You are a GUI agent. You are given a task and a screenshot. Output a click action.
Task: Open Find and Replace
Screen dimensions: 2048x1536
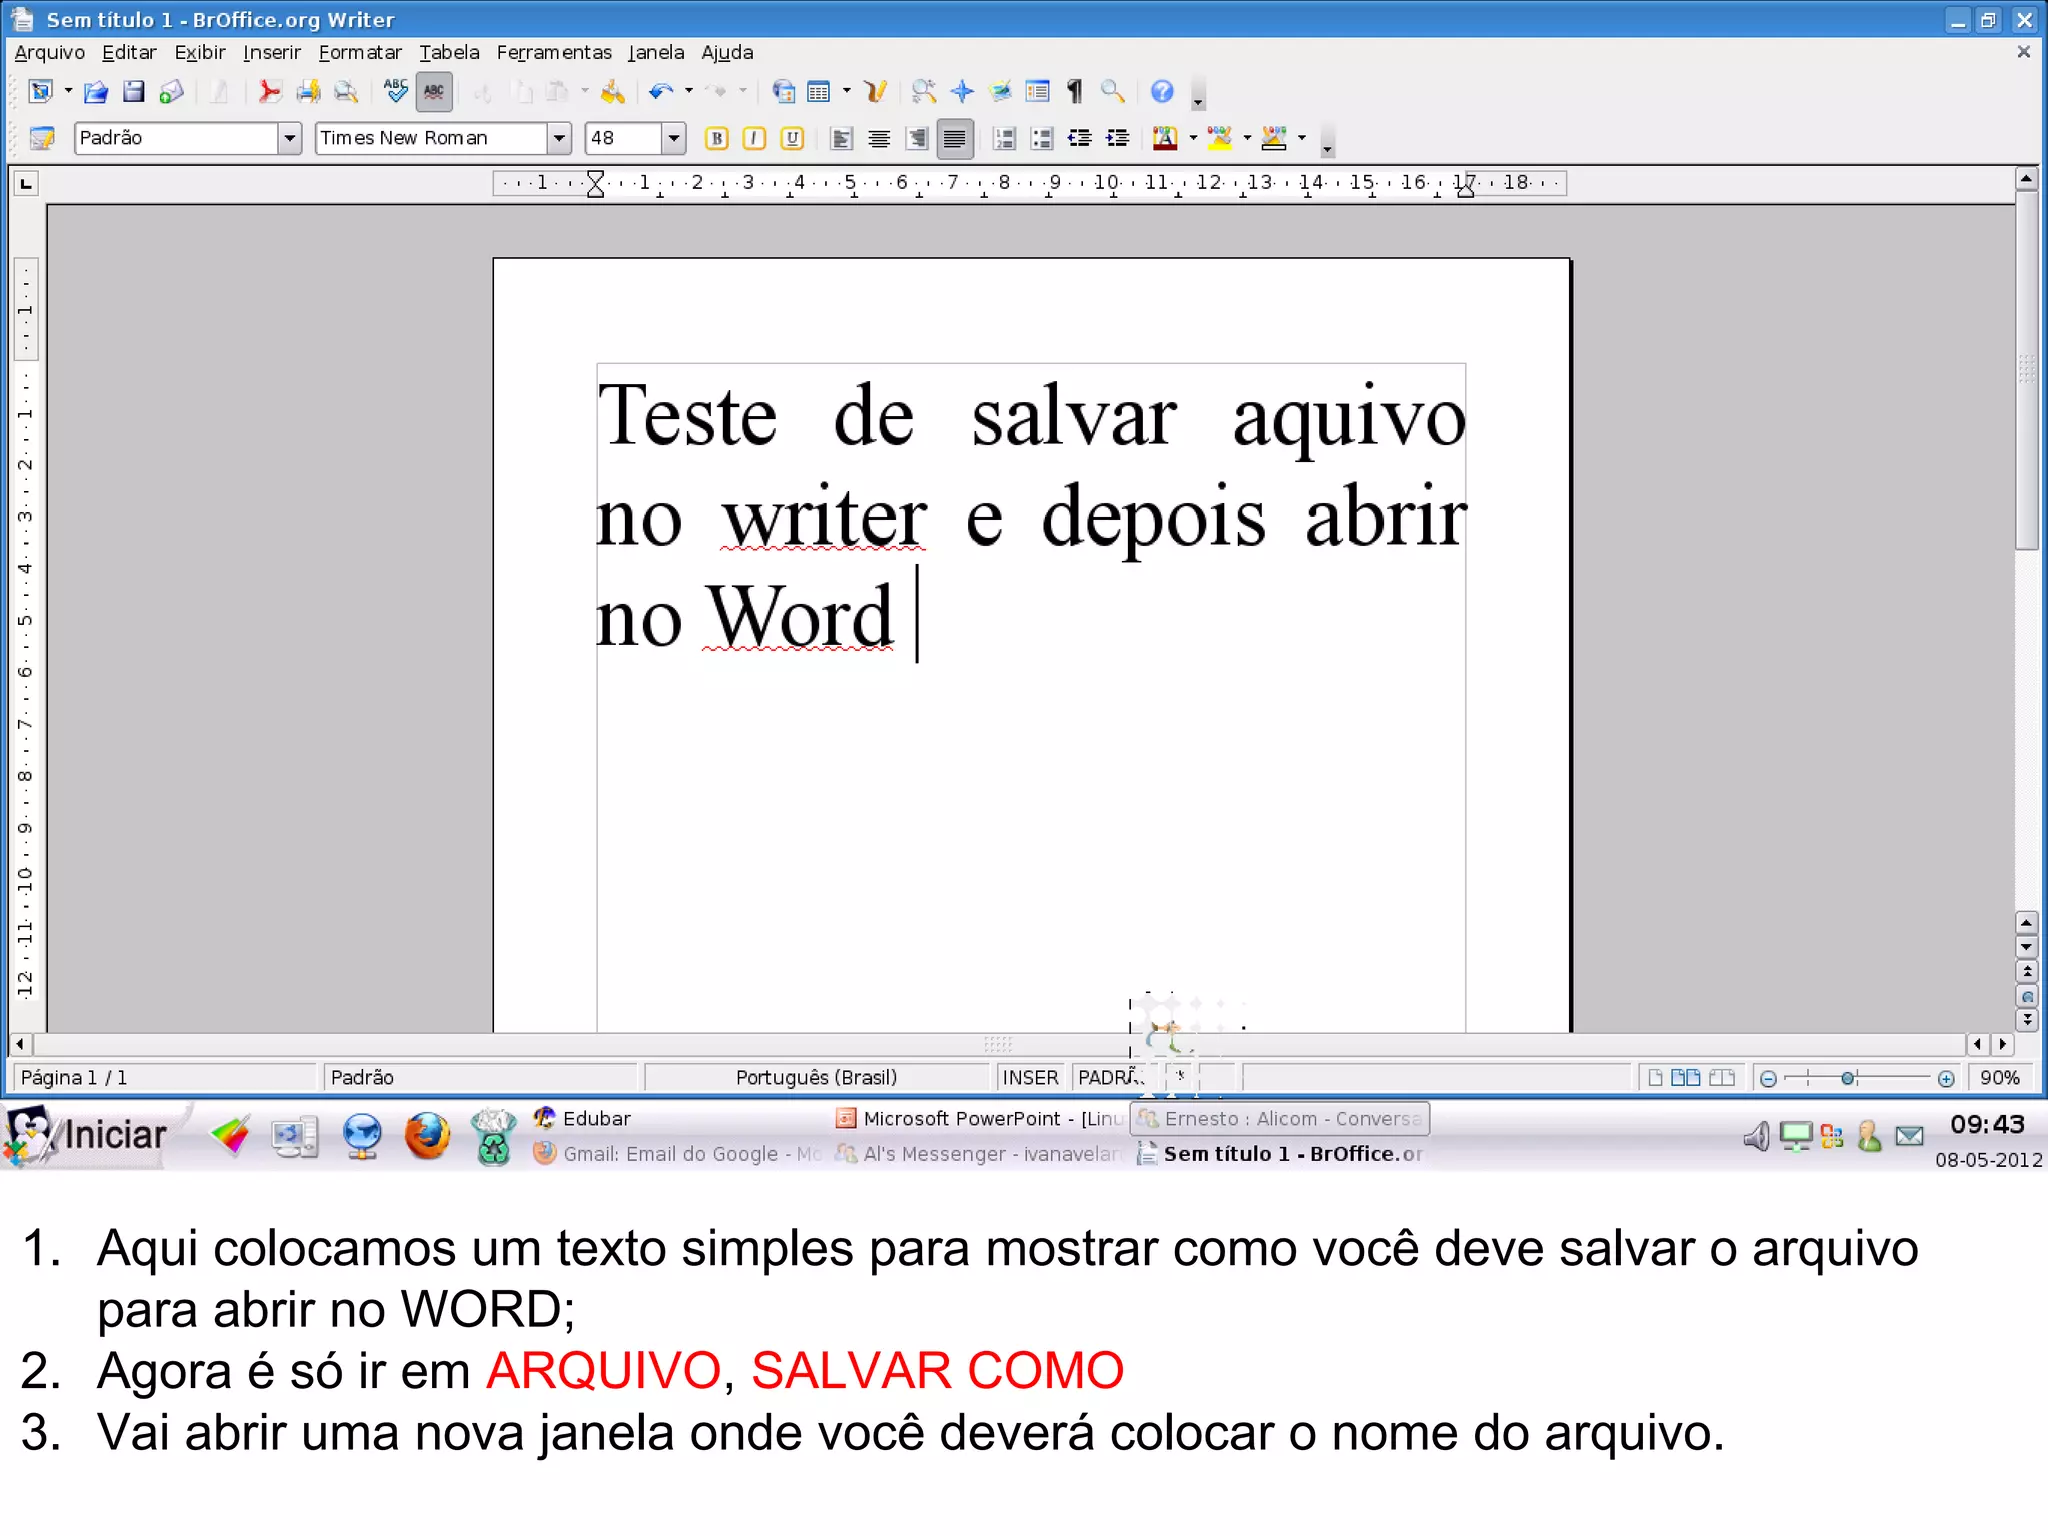click(924, 92)
